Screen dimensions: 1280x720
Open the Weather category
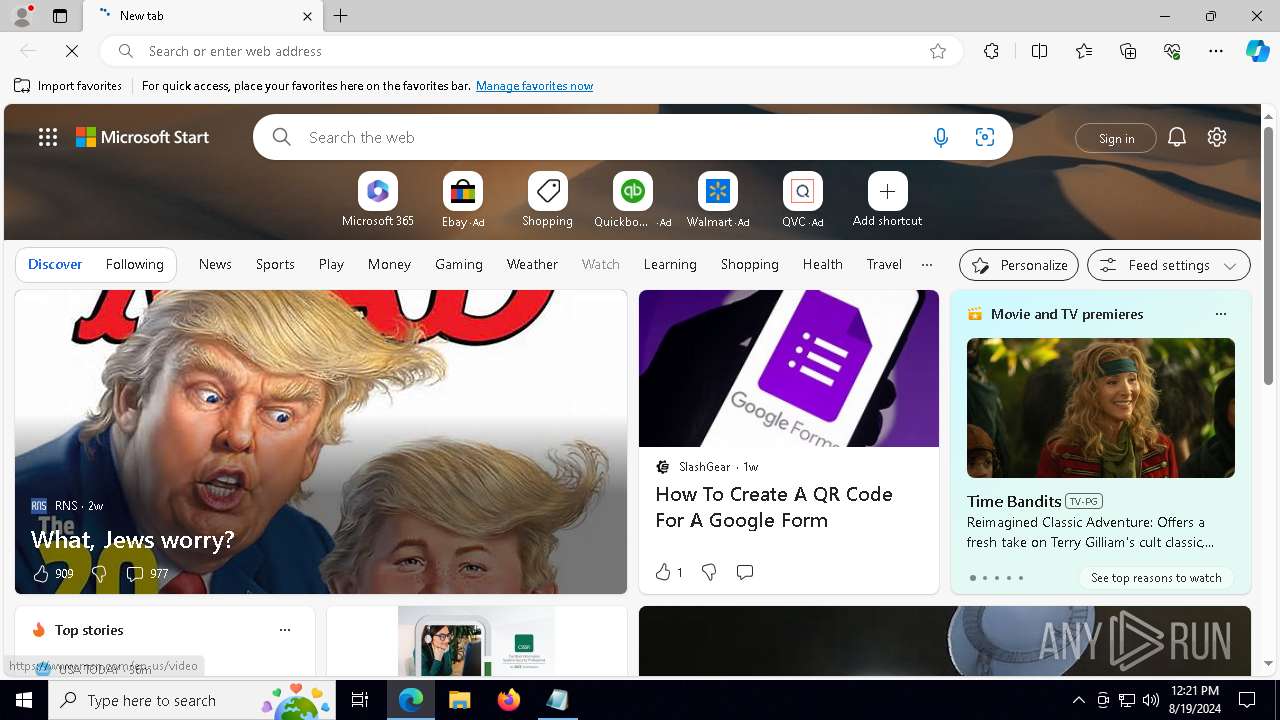pos(532,264)
